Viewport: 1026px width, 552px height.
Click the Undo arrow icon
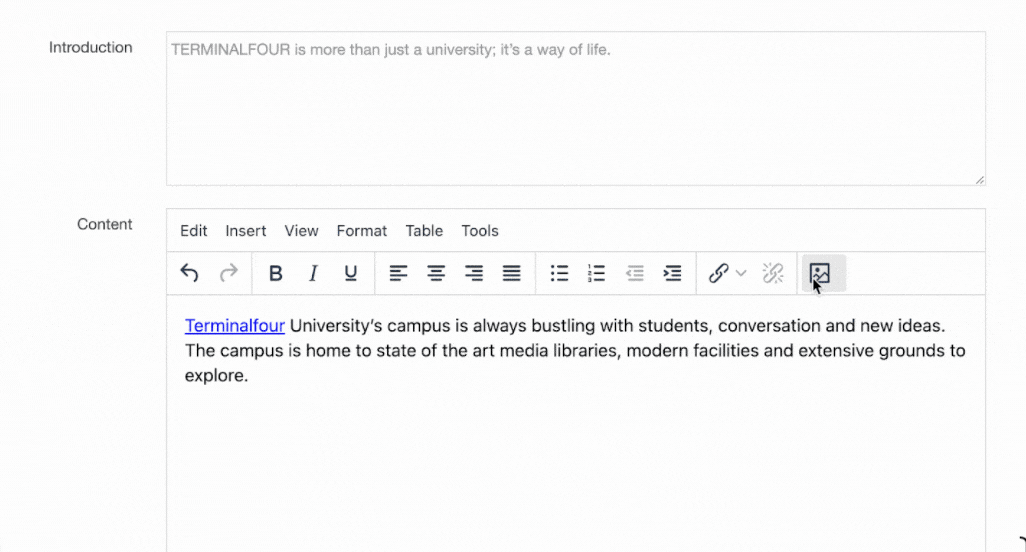pyautogui.click(x=189, y=273)
